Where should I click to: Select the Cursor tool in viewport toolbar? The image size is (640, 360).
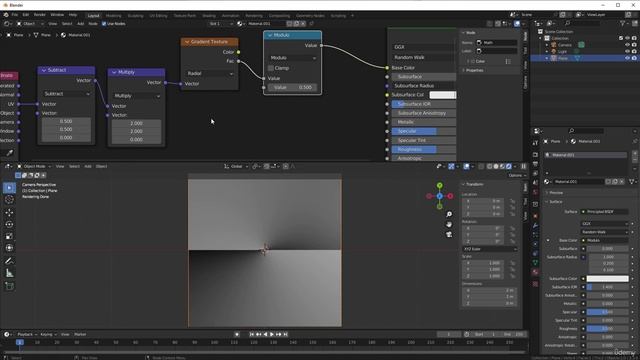pyautogui.click(x=9, y=200)
